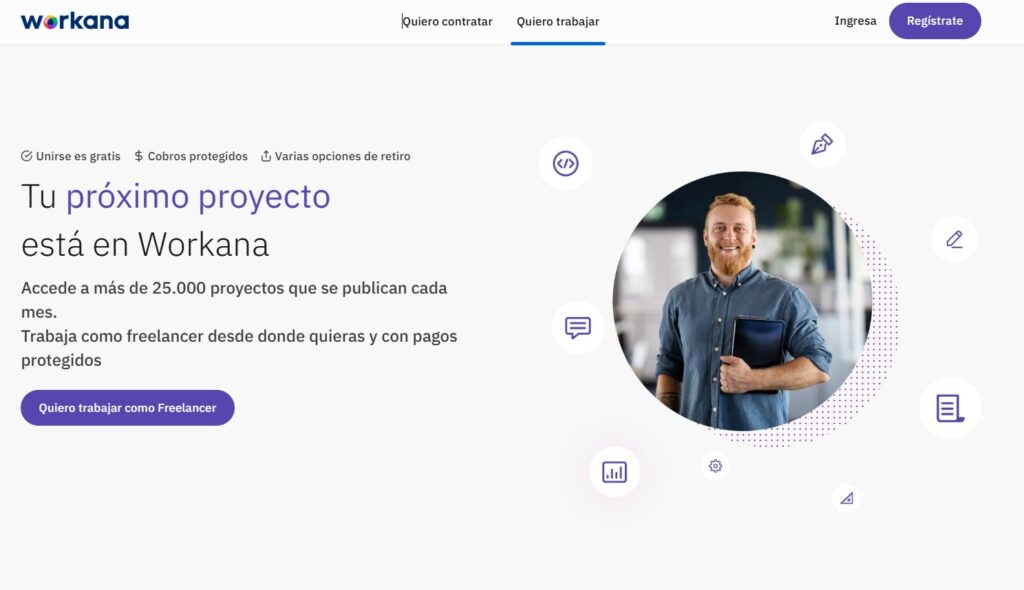
Task: Click the small gear icon
Action: pyautogui.click(x=716, y=466)
